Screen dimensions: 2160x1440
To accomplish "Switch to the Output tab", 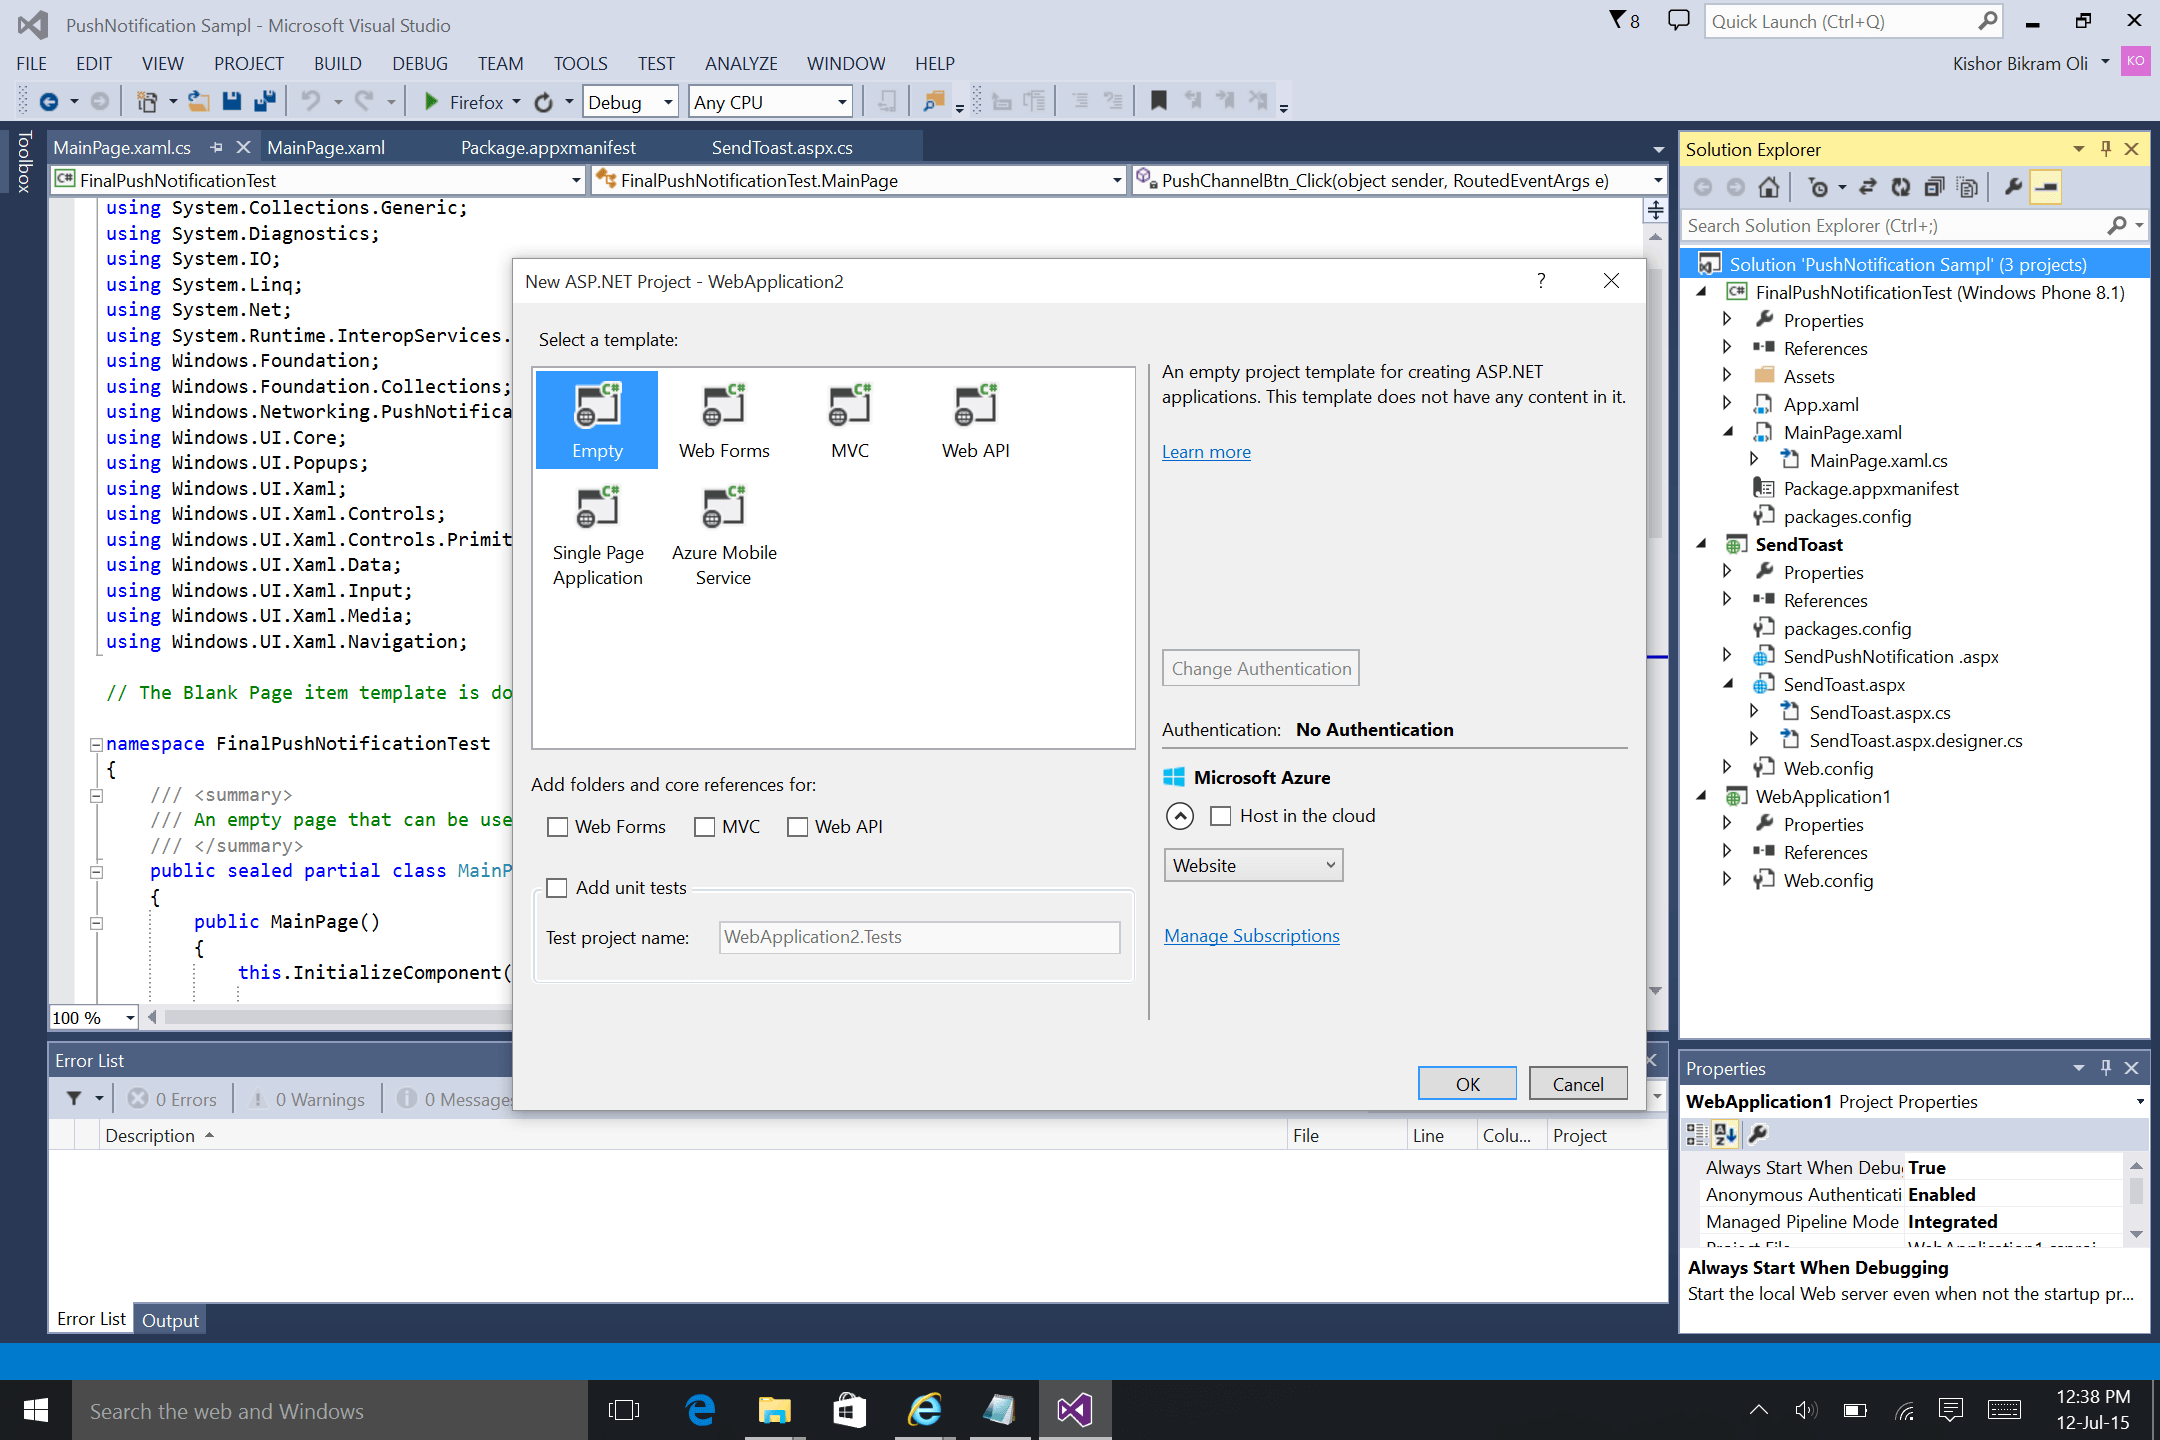I will click(170, 1320).
